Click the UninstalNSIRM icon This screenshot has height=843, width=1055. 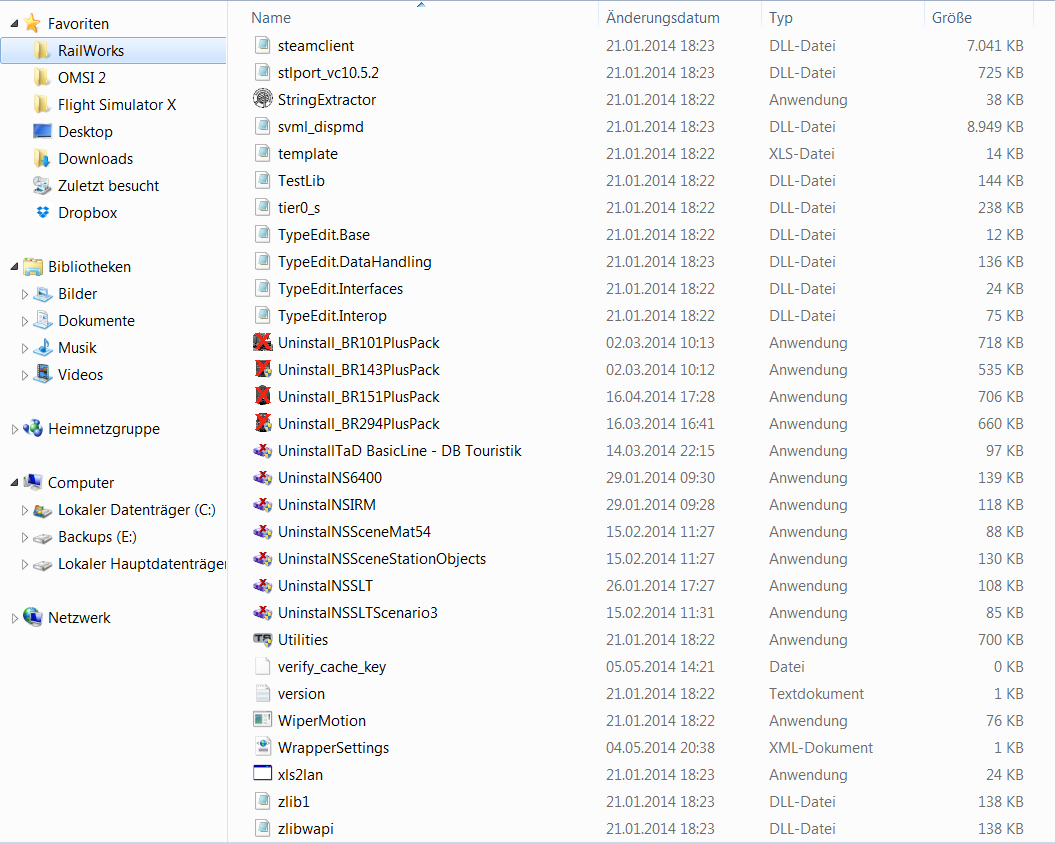pyautogui.click(x=262, y=504)
